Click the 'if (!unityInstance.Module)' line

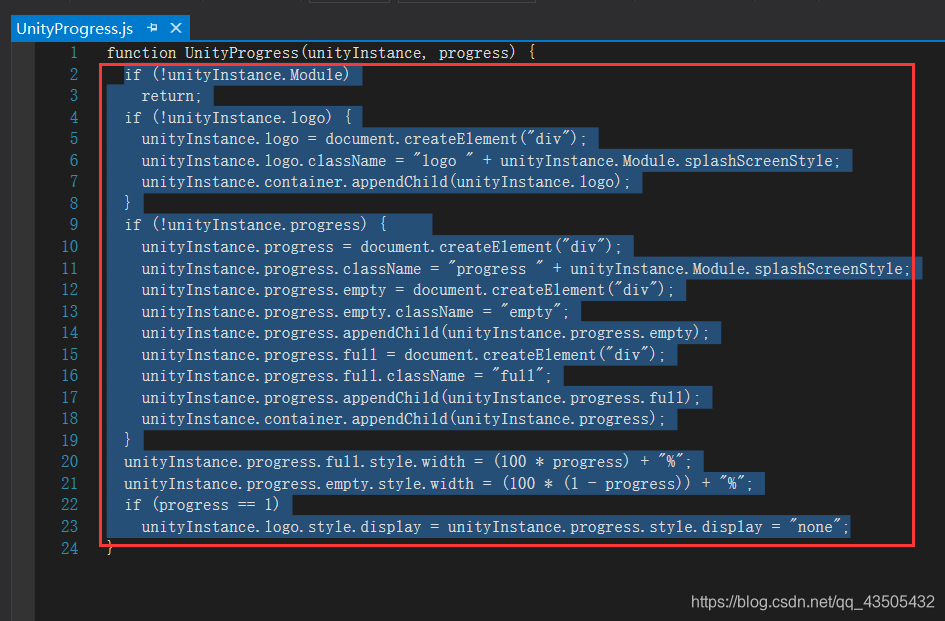[237, 75]
